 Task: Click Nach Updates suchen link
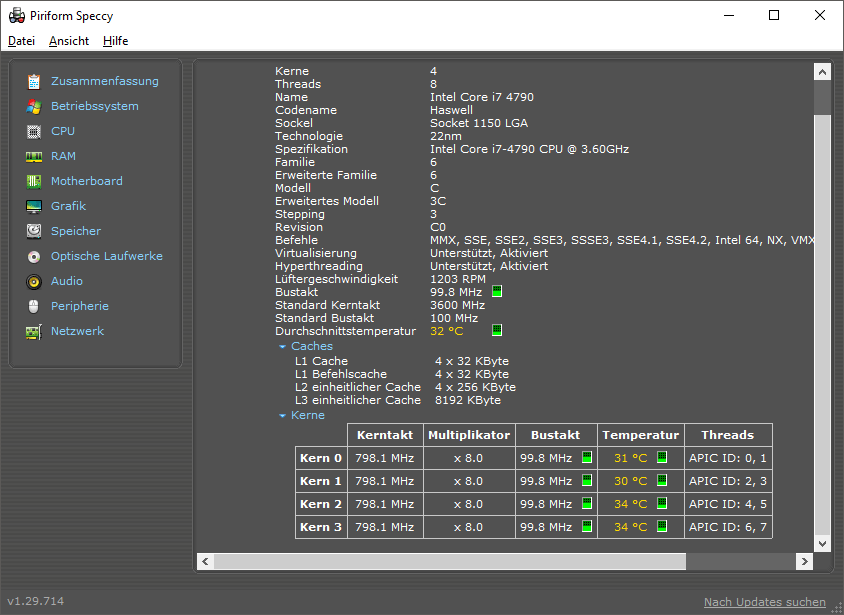point(764,602)
